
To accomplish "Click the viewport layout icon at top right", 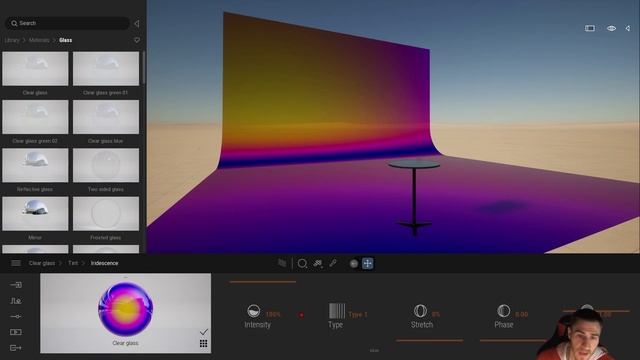I will pyautogui.click(x=590, y=28).
